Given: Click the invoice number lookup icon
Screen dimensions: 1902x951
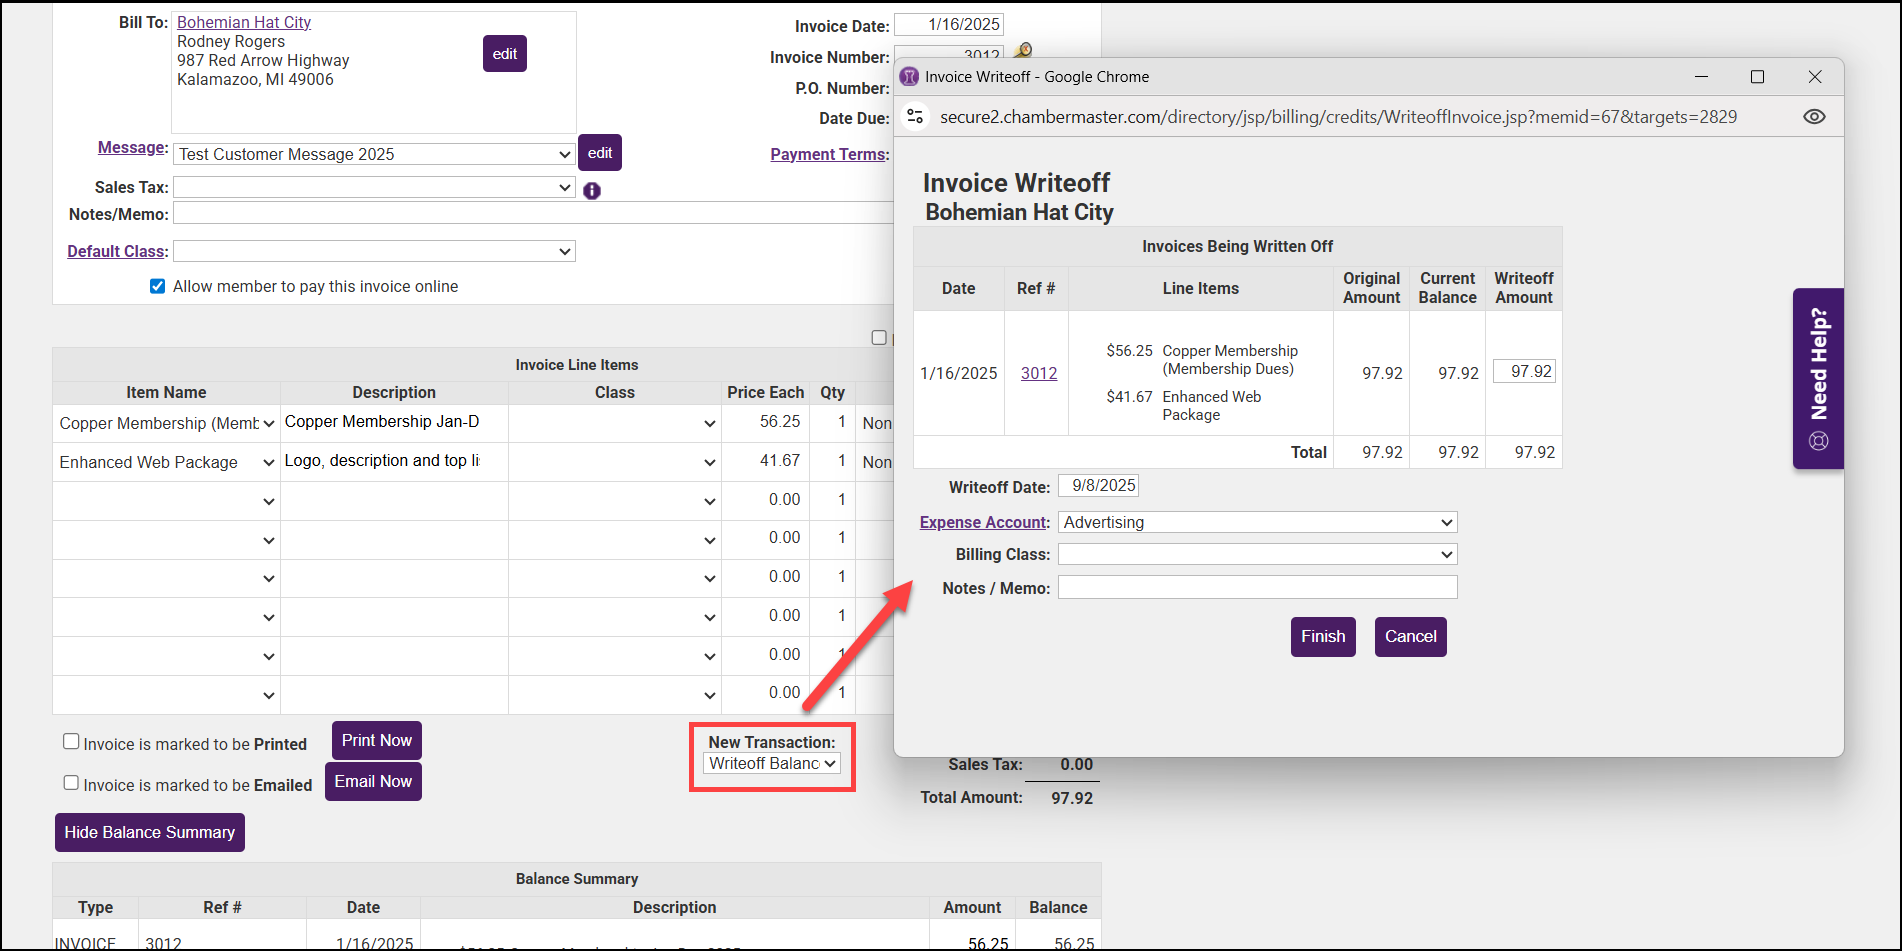Looking at the screenshot, I should click(x=1023, y=51).
